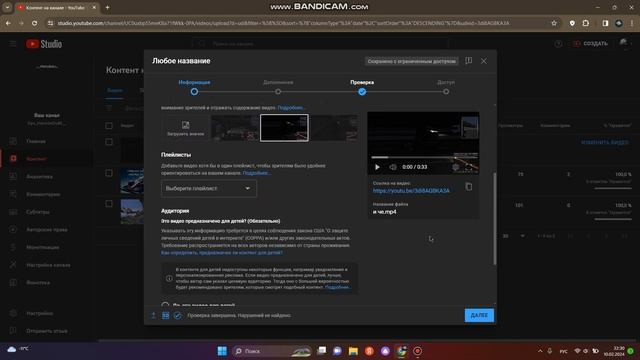The width and height of the screenshot is (640, 360).
Task: Enter fullscreen in preview player
Action: [470, 167]
